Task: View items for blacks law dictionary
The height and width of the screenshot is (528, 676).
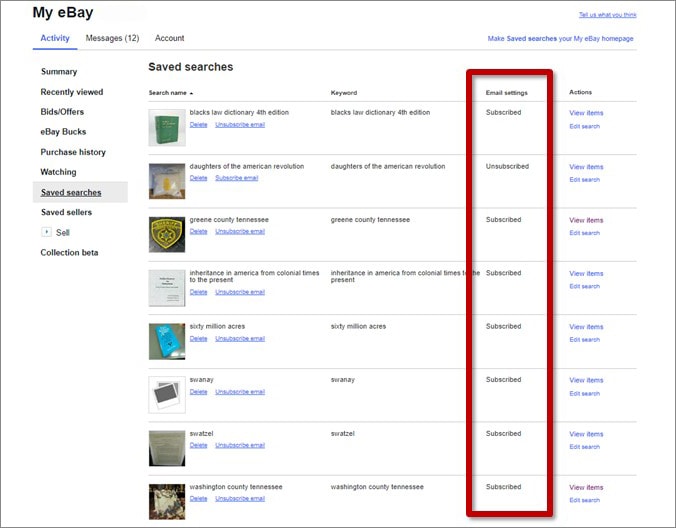Action: [x=586, y=113]
